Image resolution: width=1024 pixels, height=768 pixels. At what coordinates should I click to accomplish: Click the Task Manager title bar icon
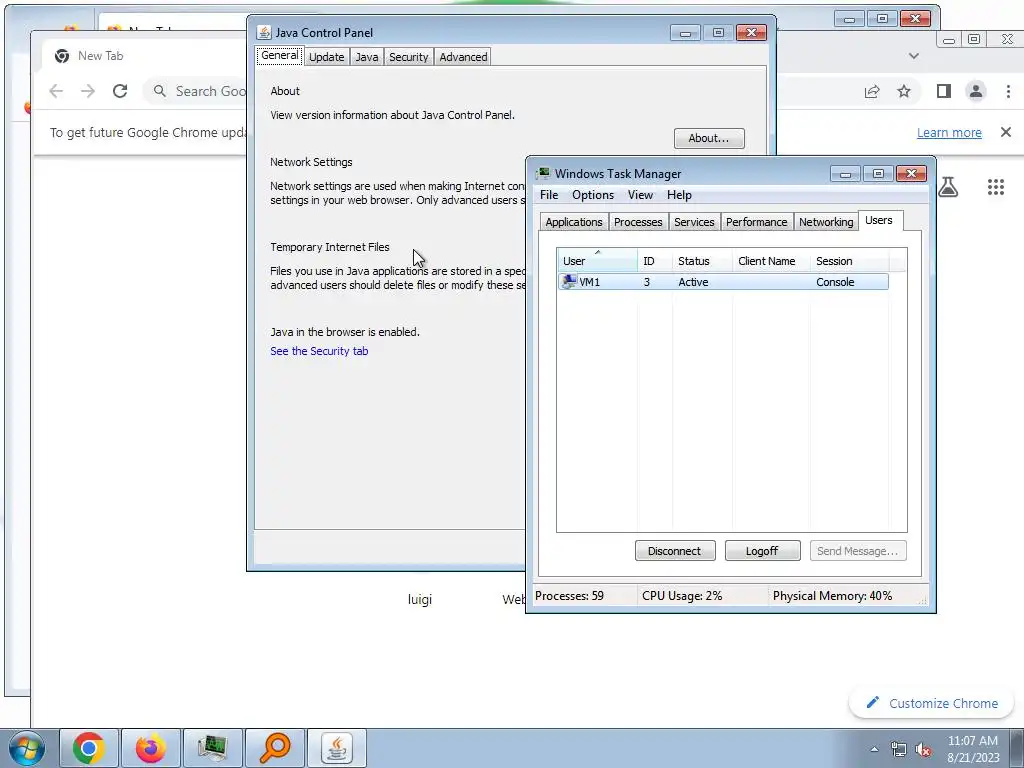click(x=543, y=174)
